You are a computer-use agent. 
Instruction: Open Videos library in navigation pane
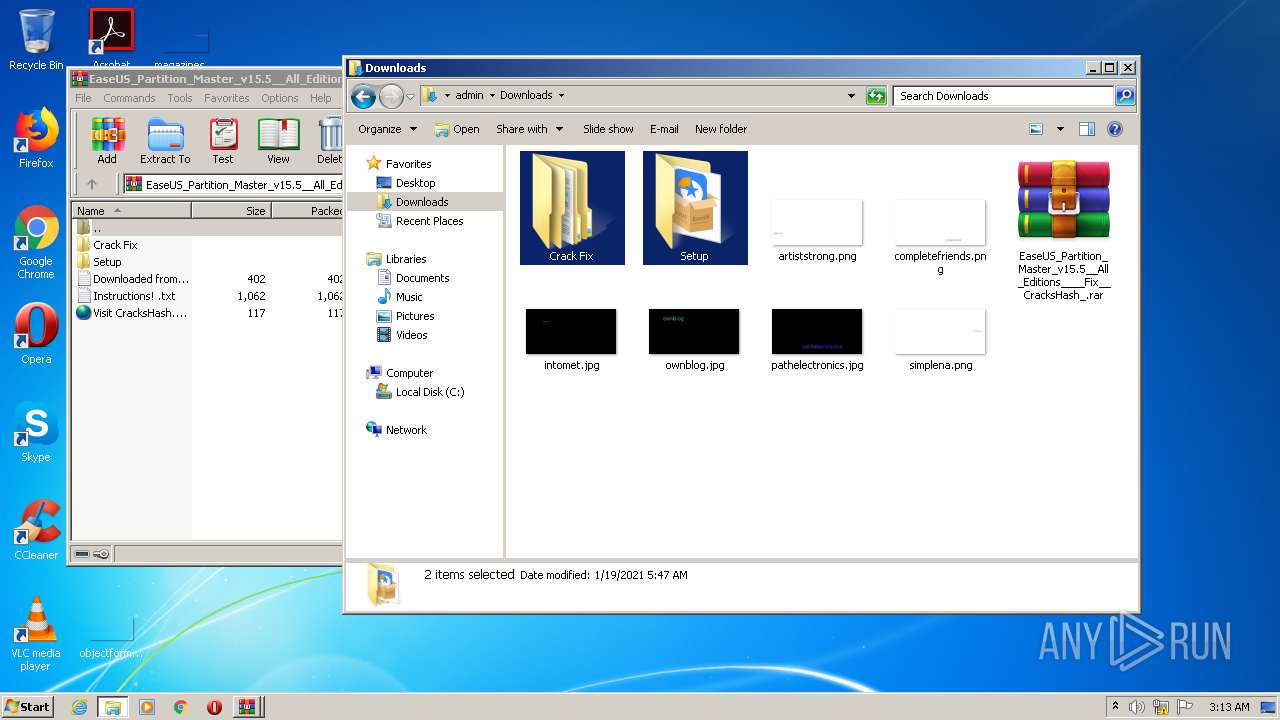tap(411, 335)
